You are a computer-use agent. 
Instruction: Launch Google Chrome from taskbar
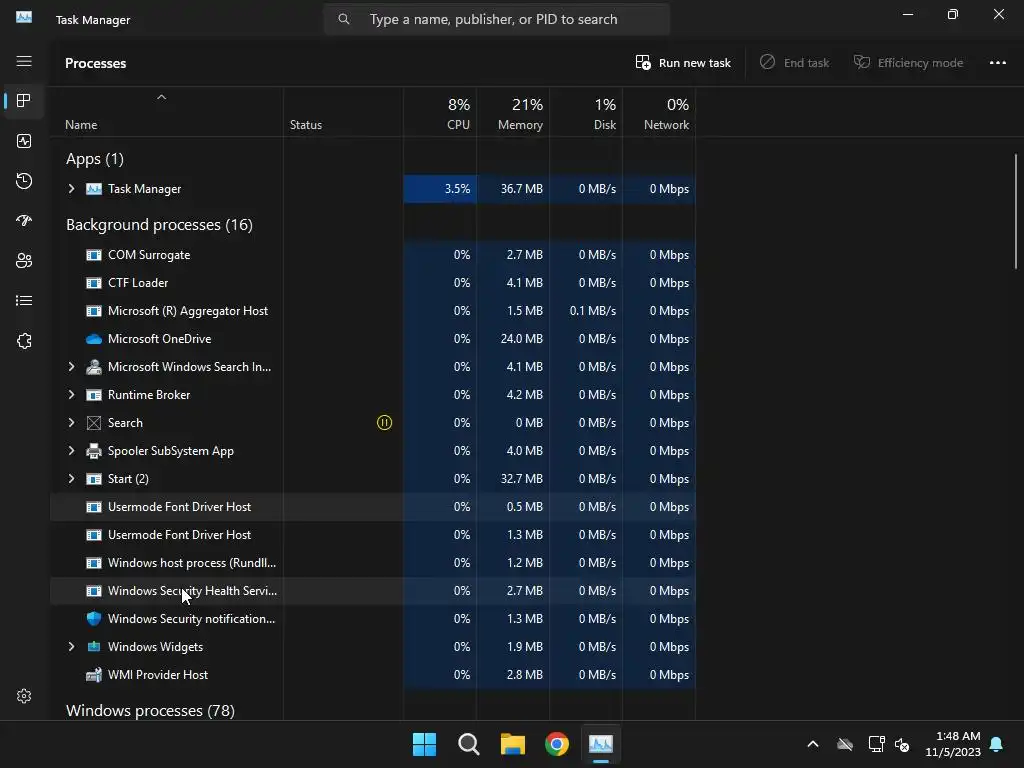[x=557, y=744]
